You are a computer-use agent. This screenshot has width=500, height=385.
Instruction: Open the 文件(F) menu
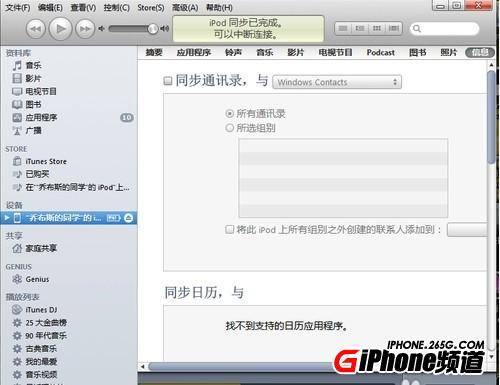click(18, 7)
